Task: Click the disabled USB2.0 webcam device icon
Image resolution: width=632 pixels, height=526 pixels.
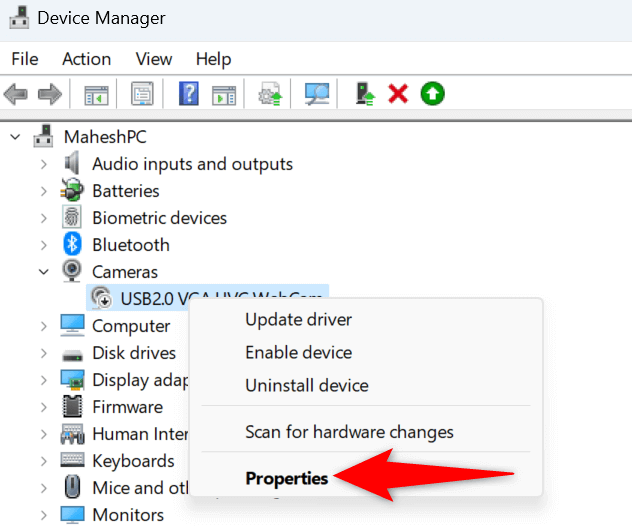Action: [101, 297]
